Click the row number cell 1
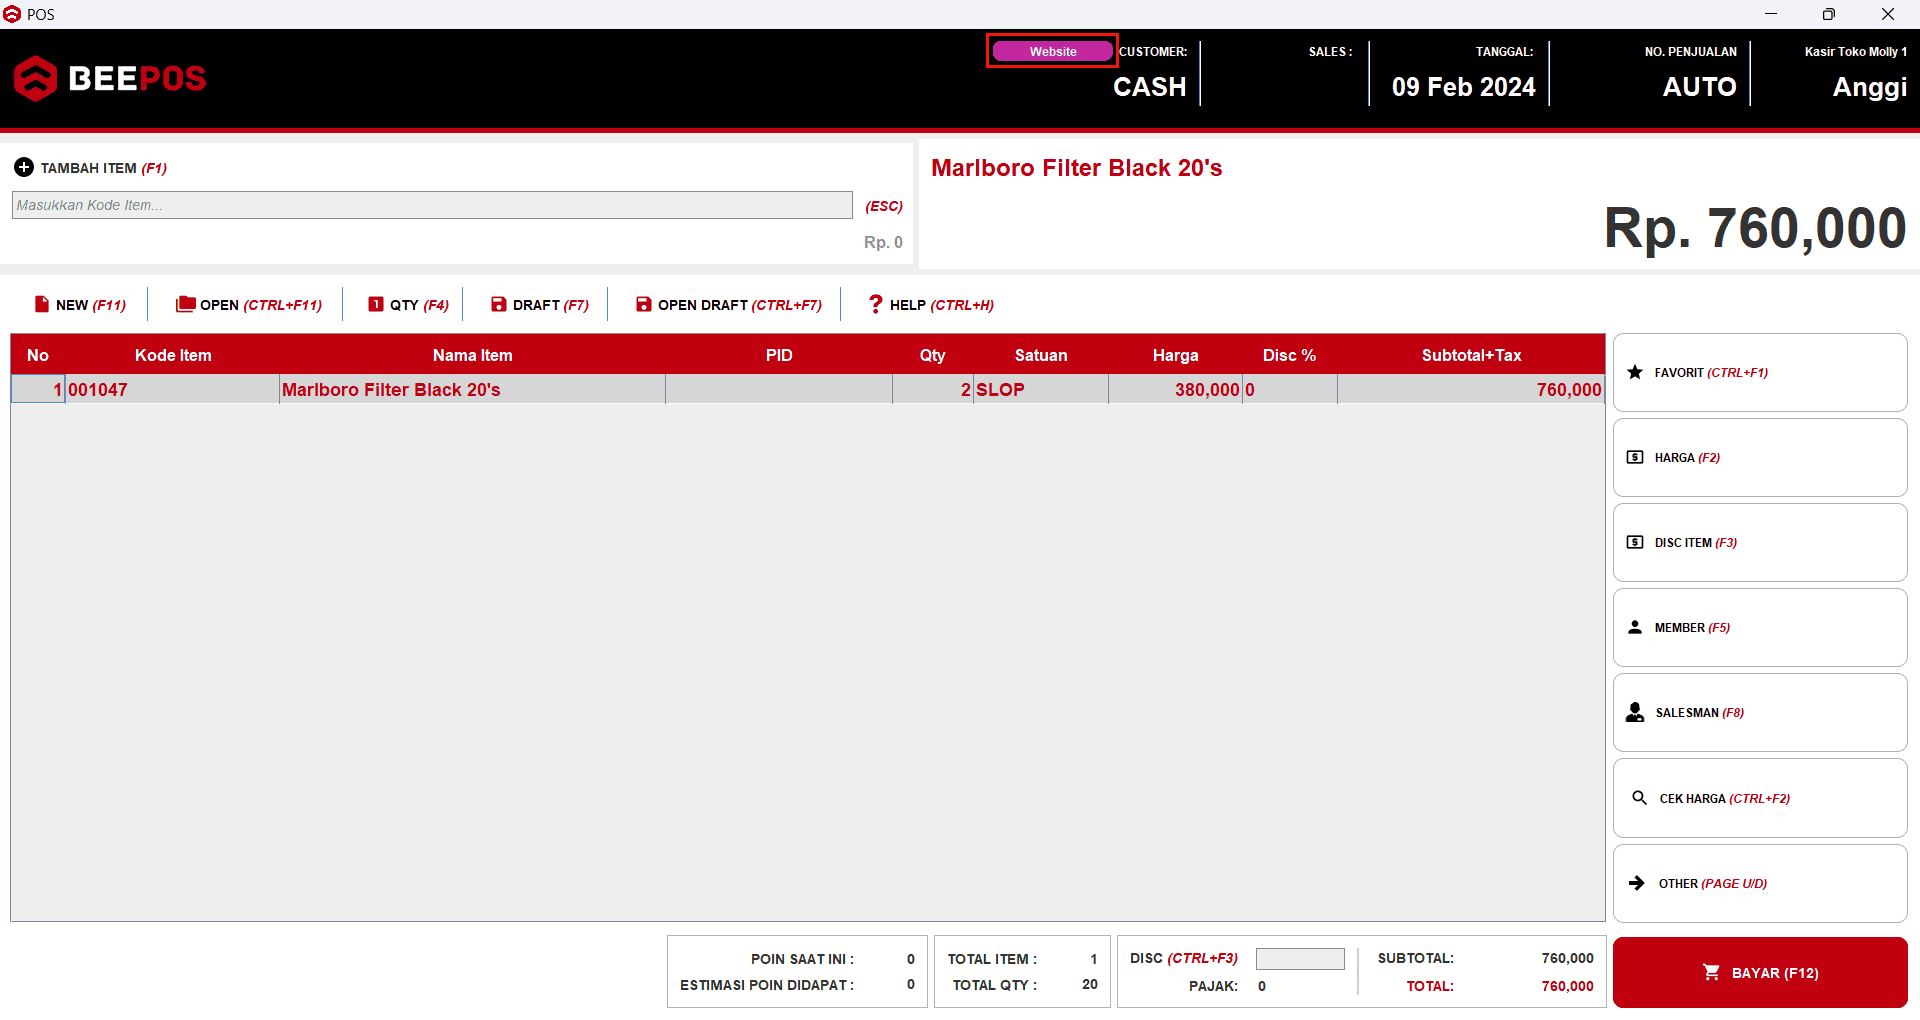 point(38,389)
